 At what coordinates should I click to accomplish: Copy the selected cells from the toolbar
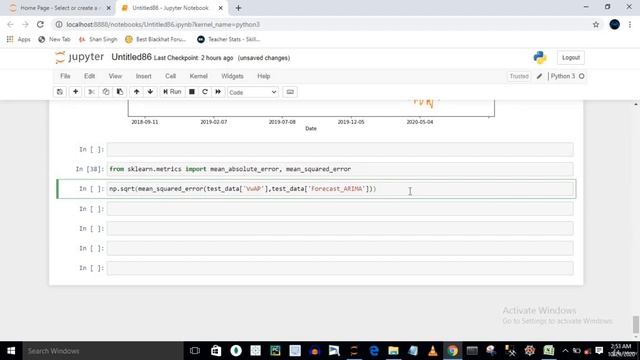pos(106,92)
